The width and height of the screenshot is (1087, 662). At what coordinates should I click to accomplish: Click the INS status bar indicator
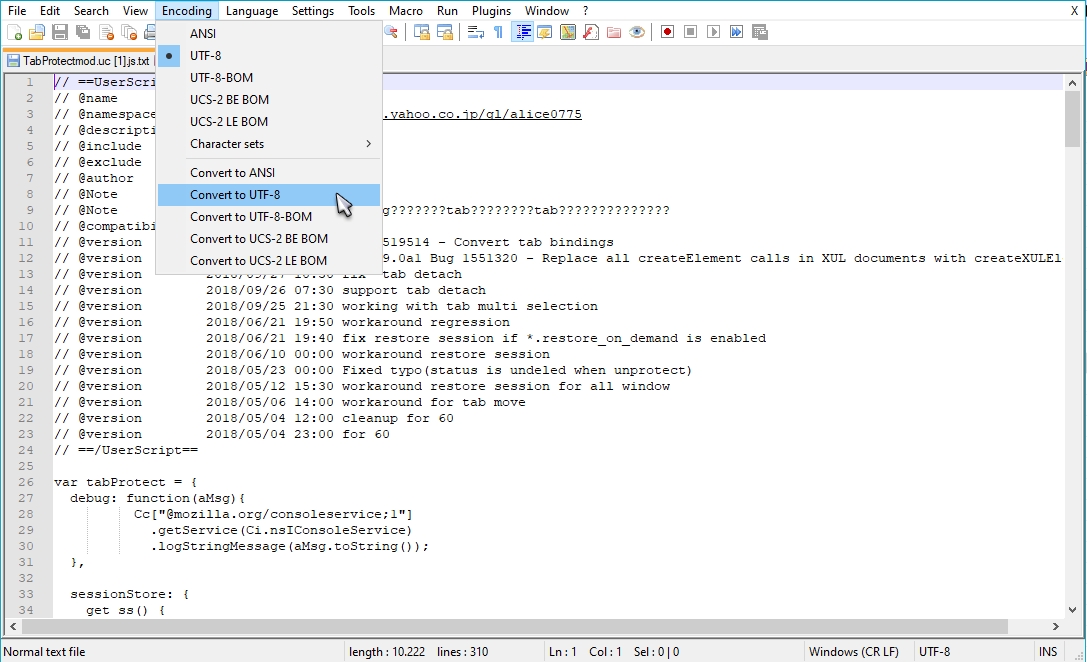1047,652
